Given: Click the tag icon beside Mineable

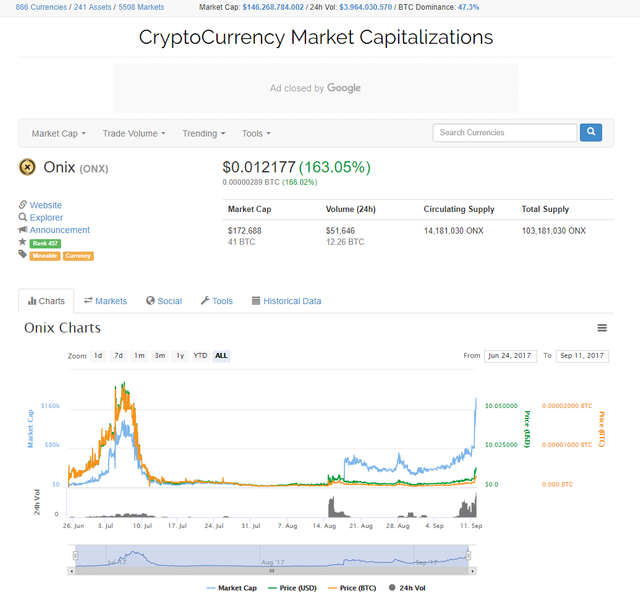Looking at the screenshot, I should click(x=22, y=254).
